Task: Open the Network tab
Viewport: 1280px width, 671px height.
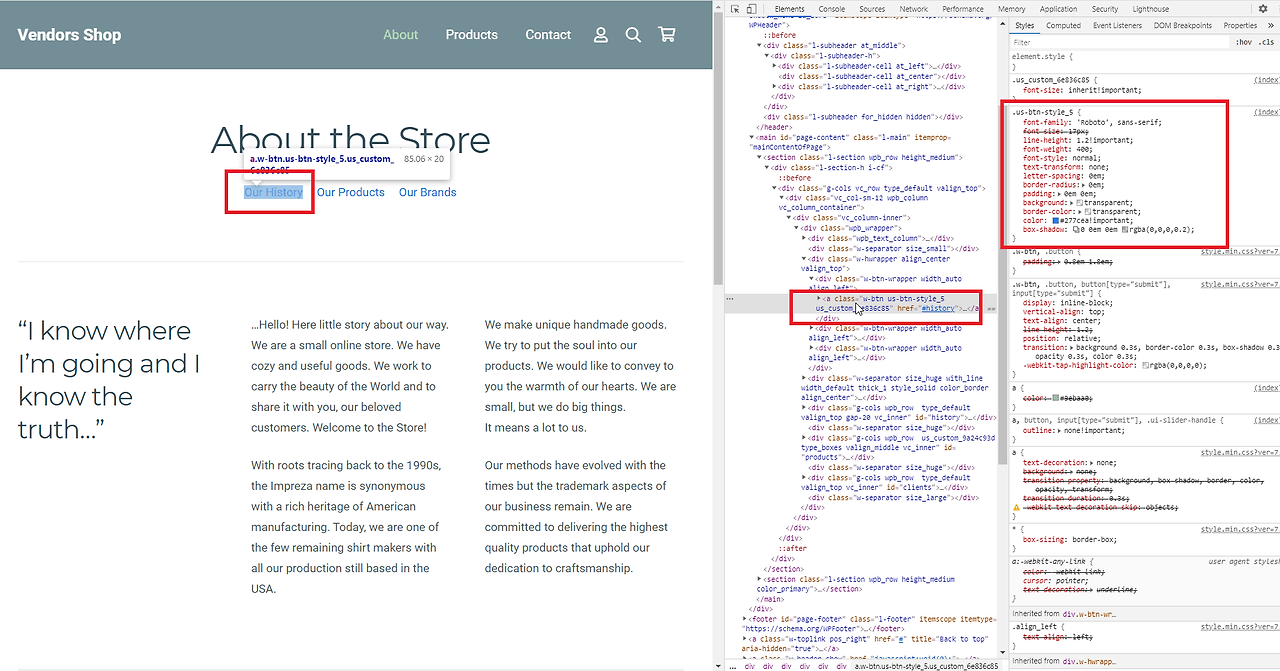Action: pos(913,9)
